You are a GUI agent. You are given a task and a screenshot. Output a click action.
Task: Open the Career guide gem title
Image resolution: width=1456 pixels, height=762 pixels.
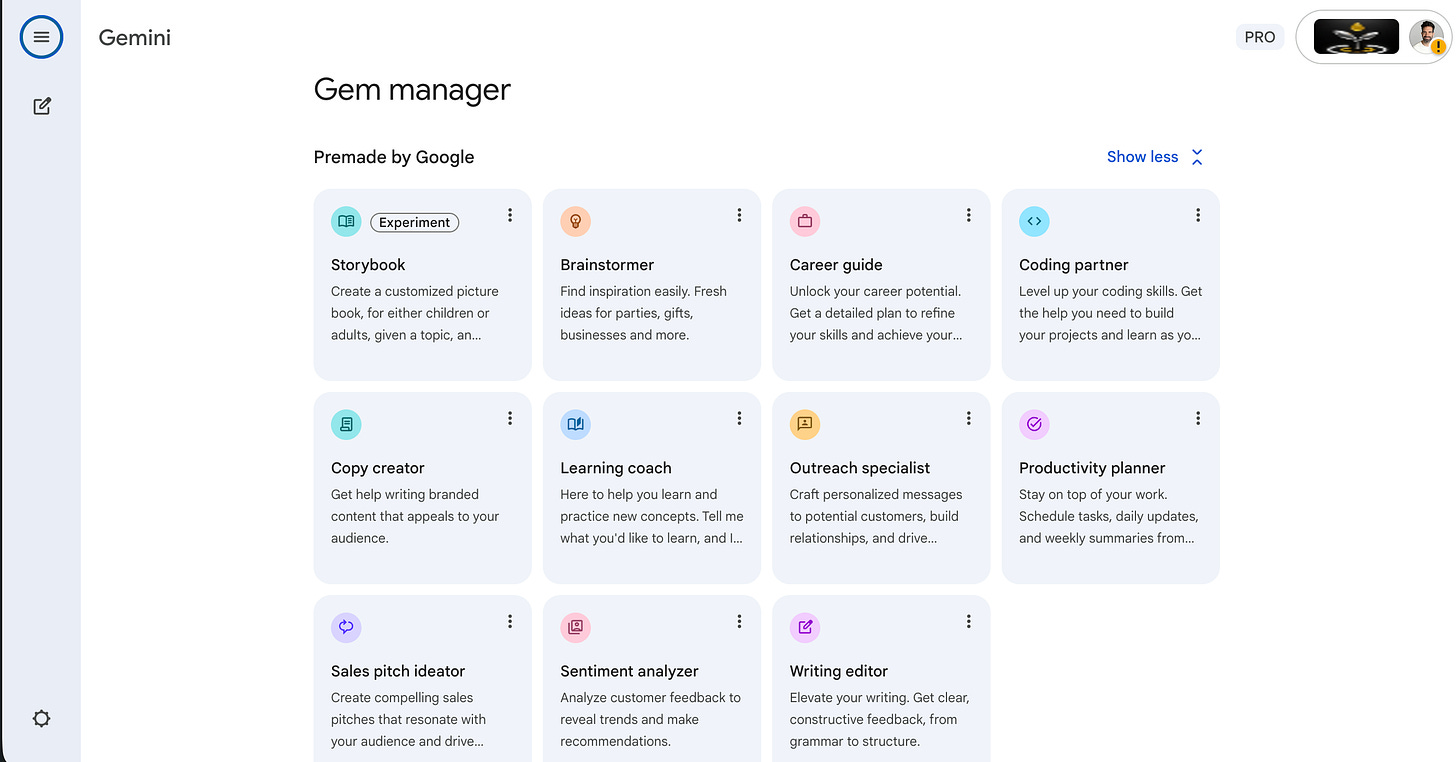pos(836,265)
